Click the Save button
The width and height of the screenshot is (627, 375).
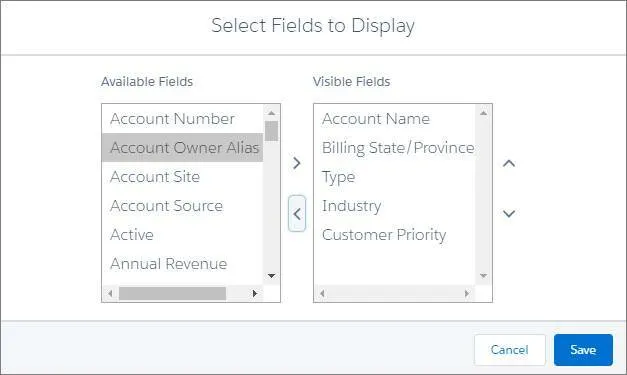coord(583,350)
